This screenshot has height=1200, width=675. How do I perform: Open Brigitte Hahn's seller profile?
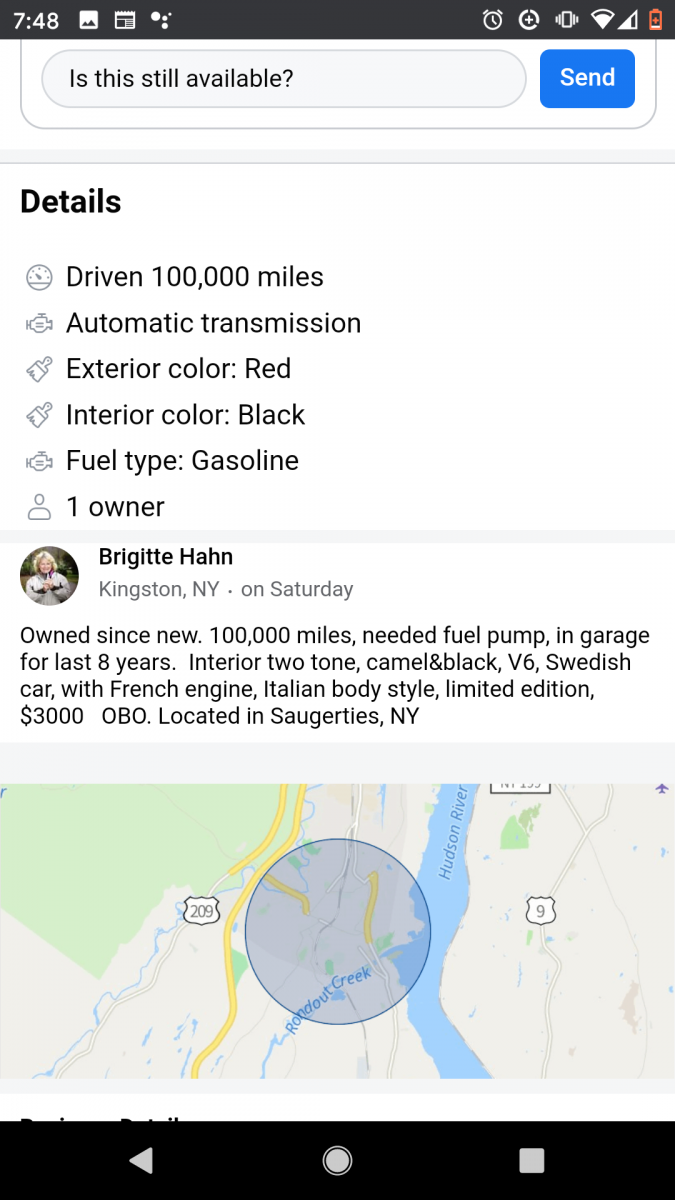[x=165, y=556]
